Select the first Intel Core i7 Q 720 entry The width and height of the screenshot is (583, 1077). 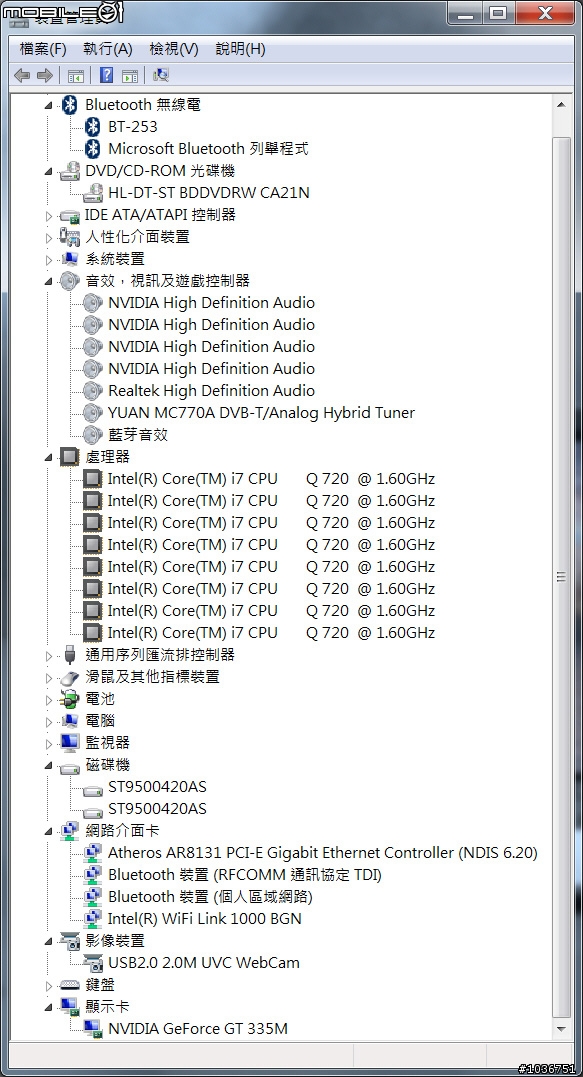(271, 479)
